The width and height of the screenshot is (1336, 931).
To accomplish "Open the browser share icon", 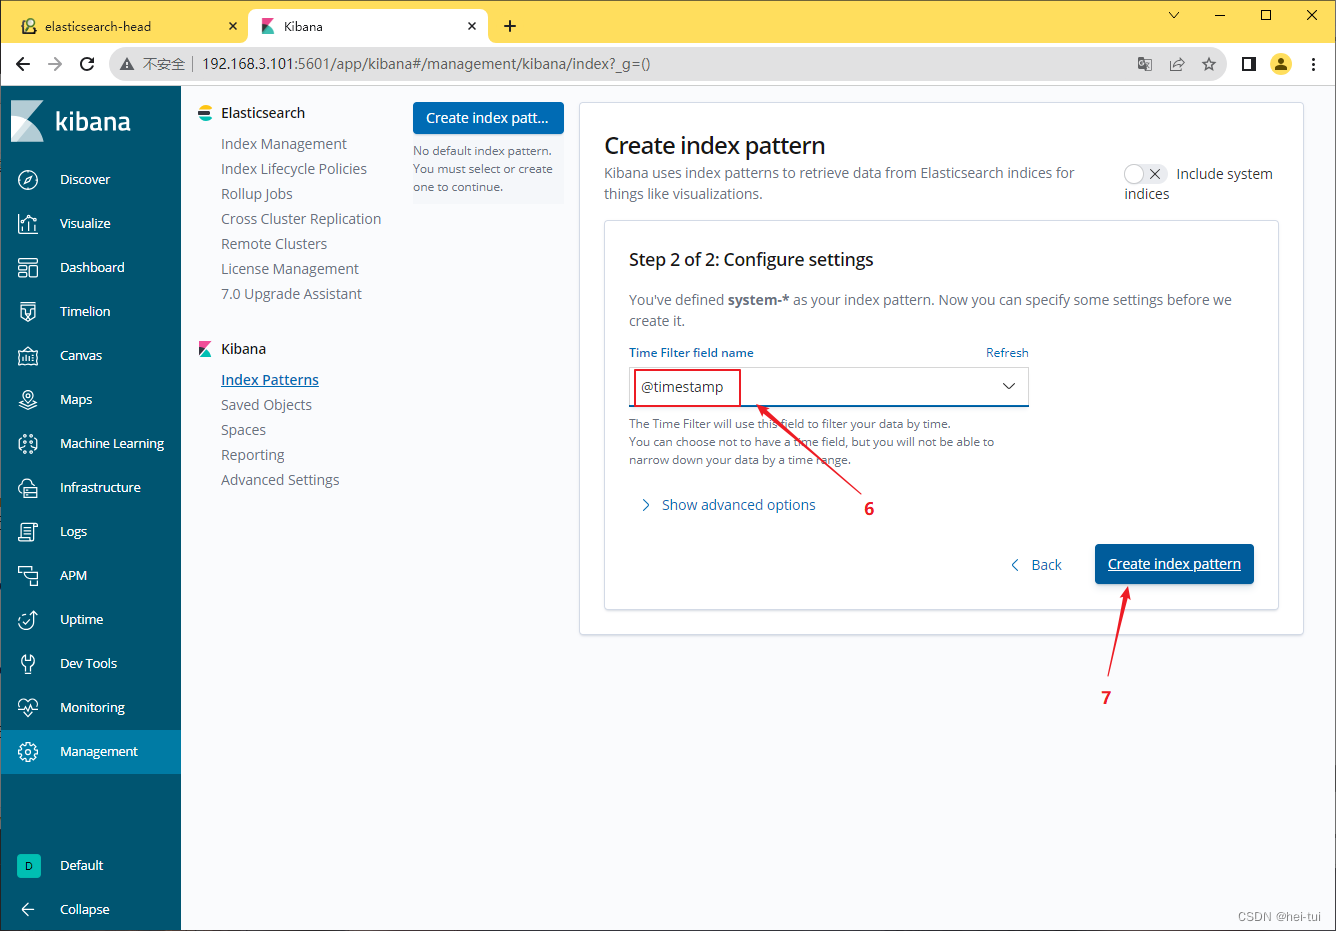I will click(1177, 64).
